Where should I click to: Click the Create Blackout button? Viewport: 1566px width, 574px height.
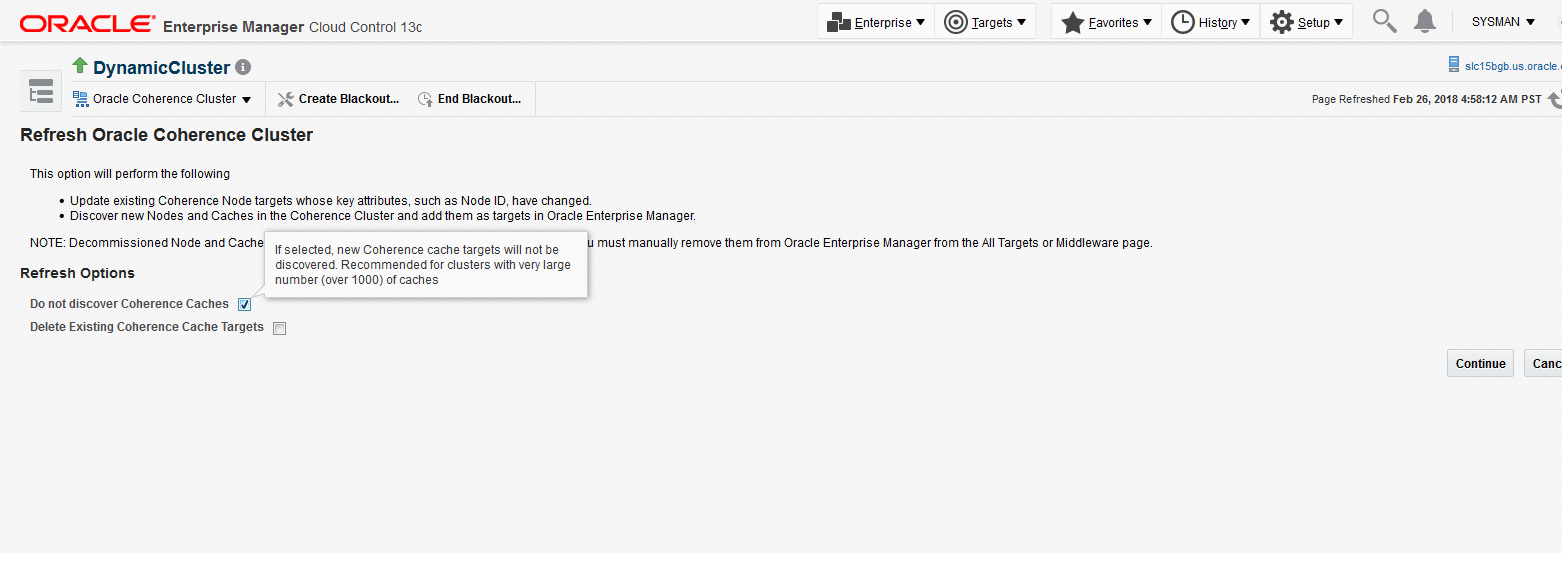[x=338, y=99]
